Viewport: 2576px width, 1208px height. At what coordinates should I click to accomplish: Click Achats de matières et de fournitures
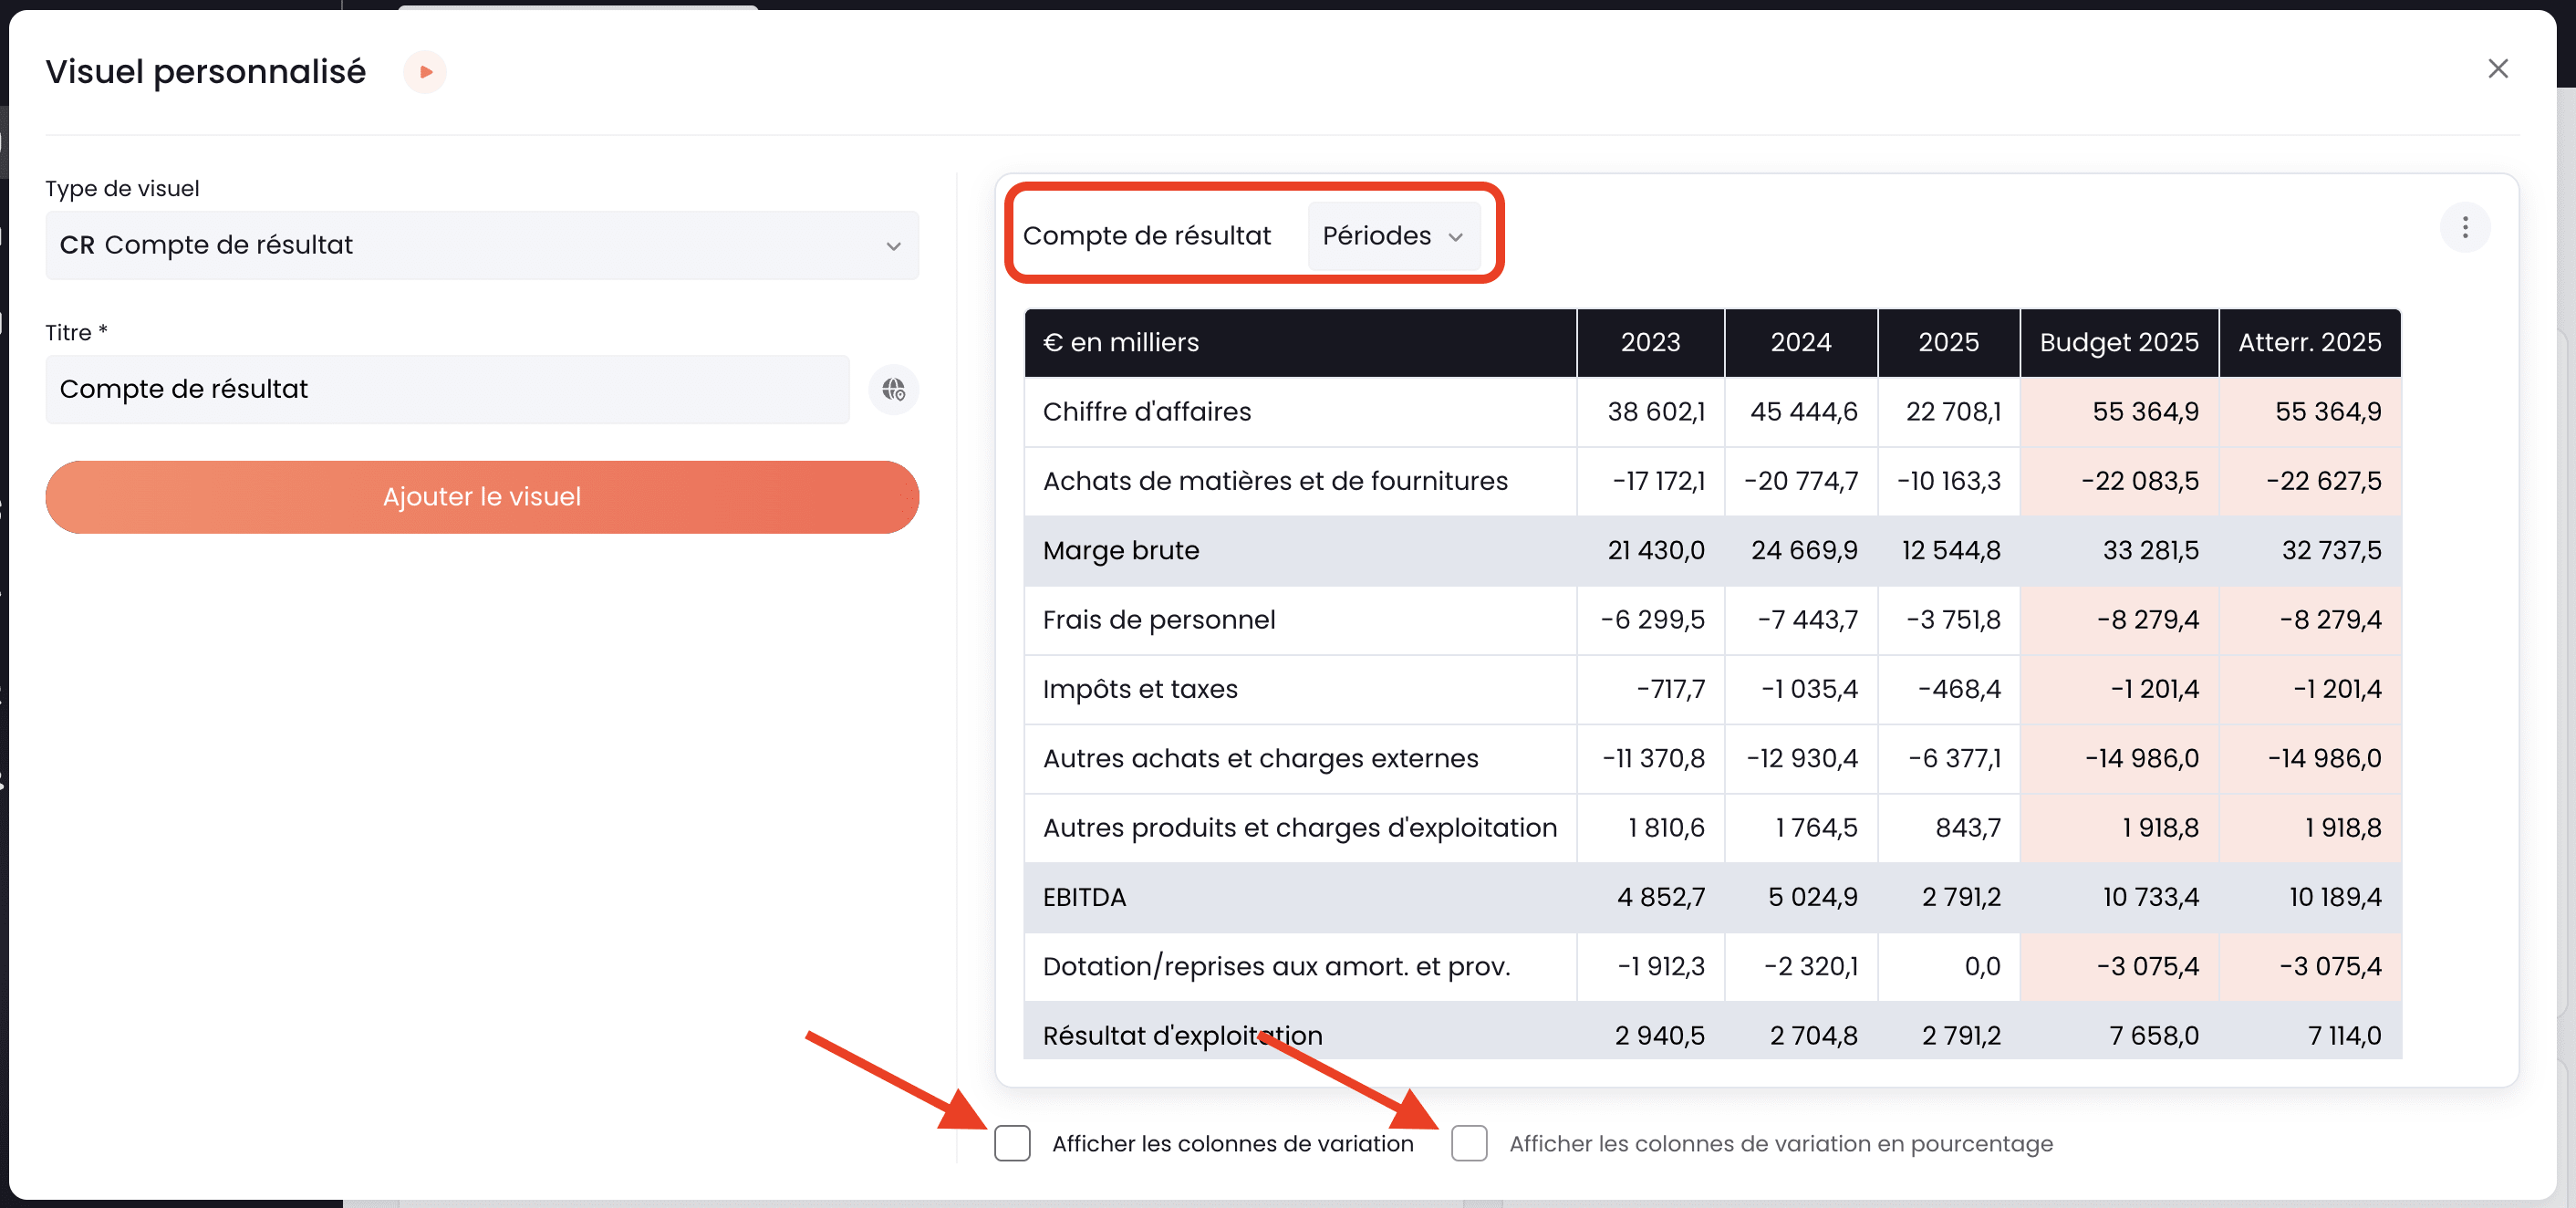pos(1275,481)
